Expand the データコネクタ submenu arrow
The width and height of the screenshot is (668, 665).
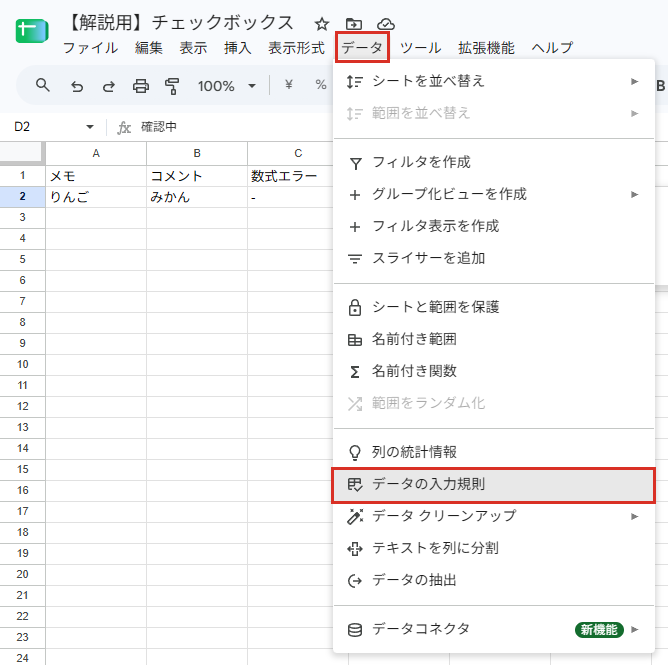pos(635,629)
